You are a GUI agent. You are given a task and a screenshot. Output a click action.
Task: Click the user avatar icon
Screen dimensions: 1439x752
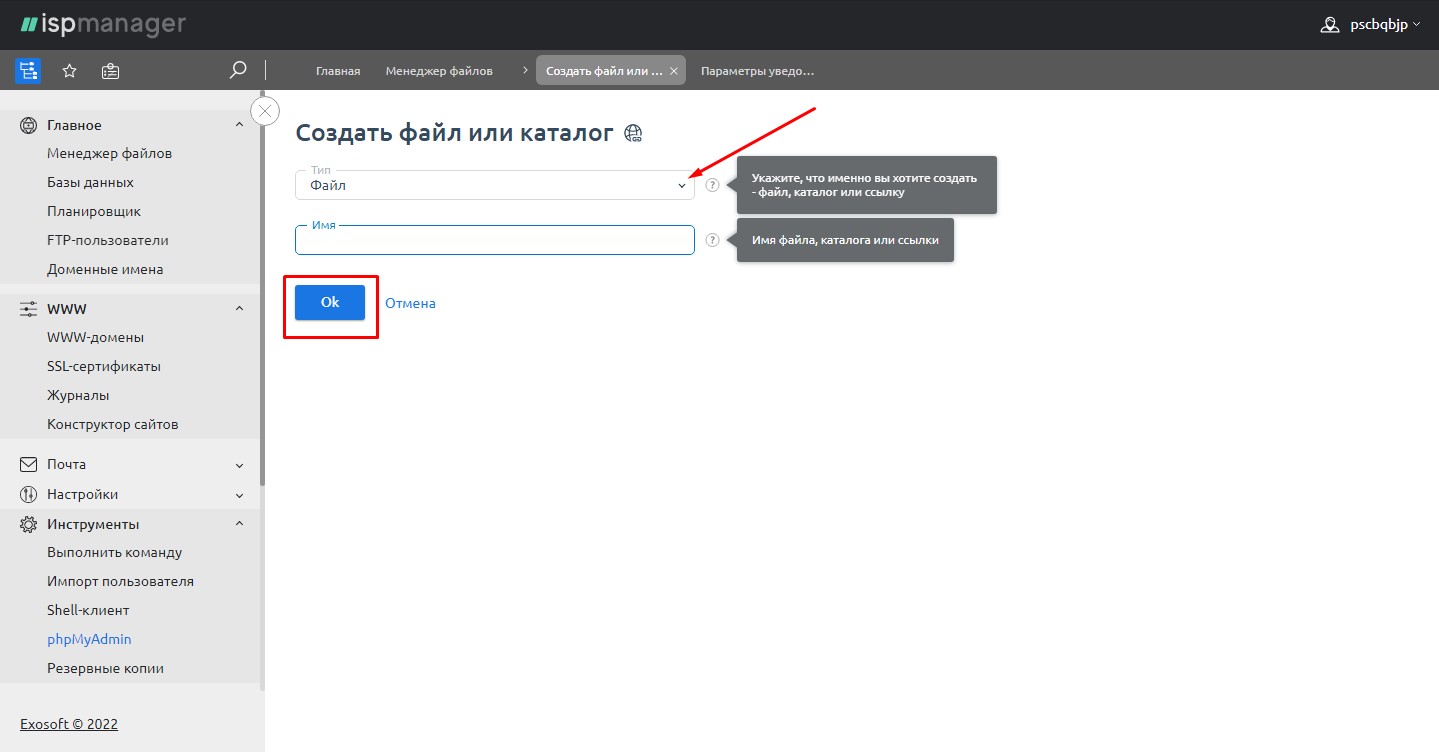pyautogui.click(x=1330, y=25)
